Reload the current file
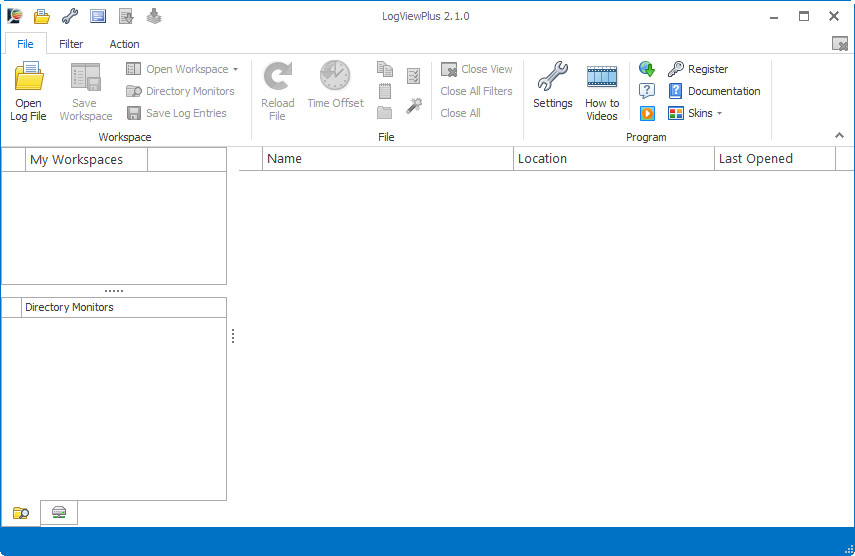This screenshot has width=855, height=556. [278, 92]
